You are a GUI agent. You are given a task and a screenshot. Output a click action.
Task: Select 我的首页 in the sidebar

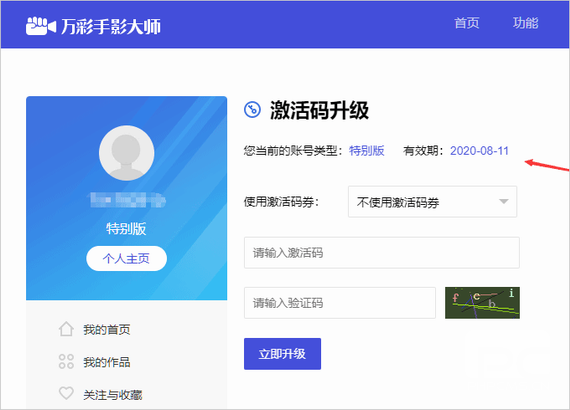point(107,330)
